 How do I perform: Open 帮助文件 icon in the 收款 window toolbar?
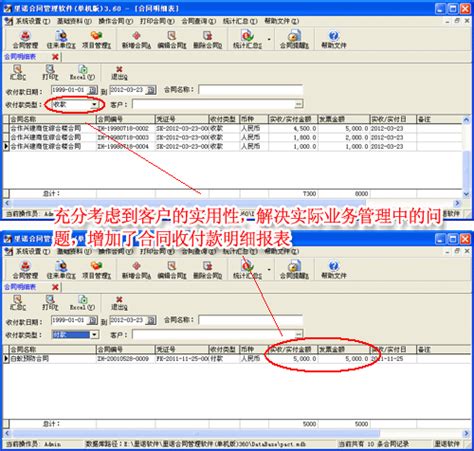334,39
